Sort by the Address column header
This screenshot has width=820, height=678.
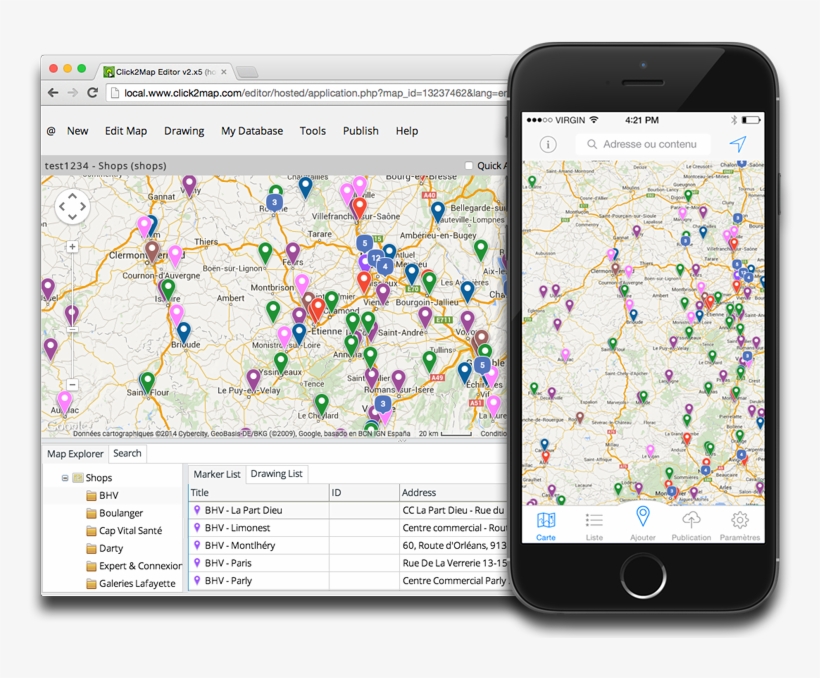click(x=454, y=492)
